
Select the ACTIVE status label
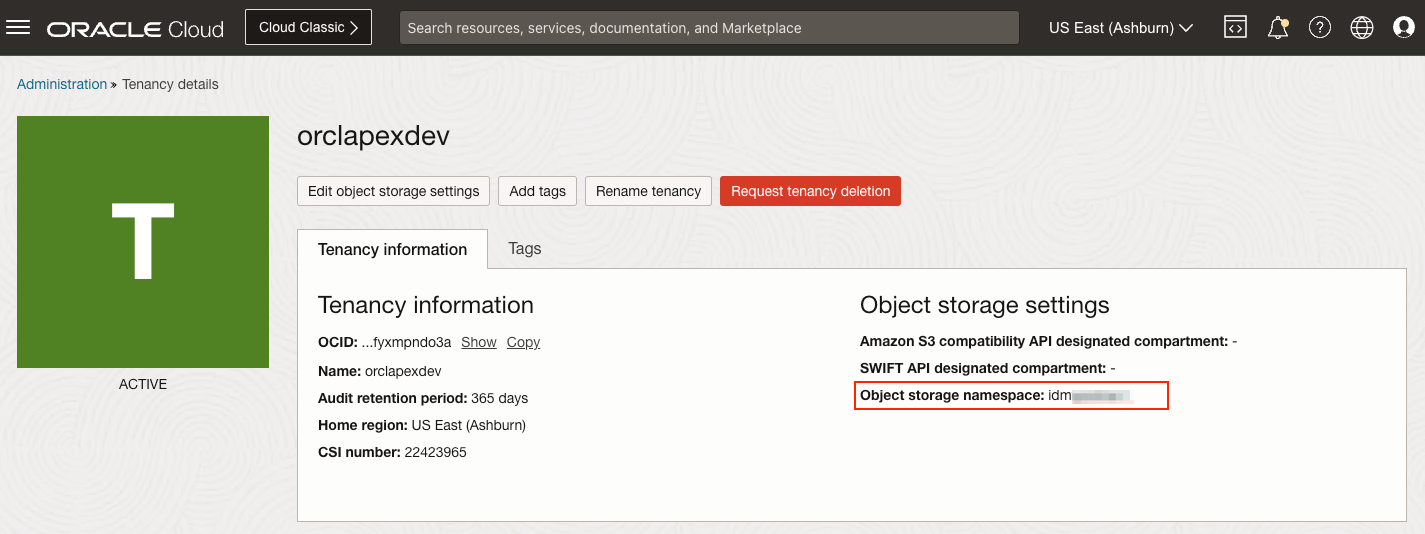143,384
